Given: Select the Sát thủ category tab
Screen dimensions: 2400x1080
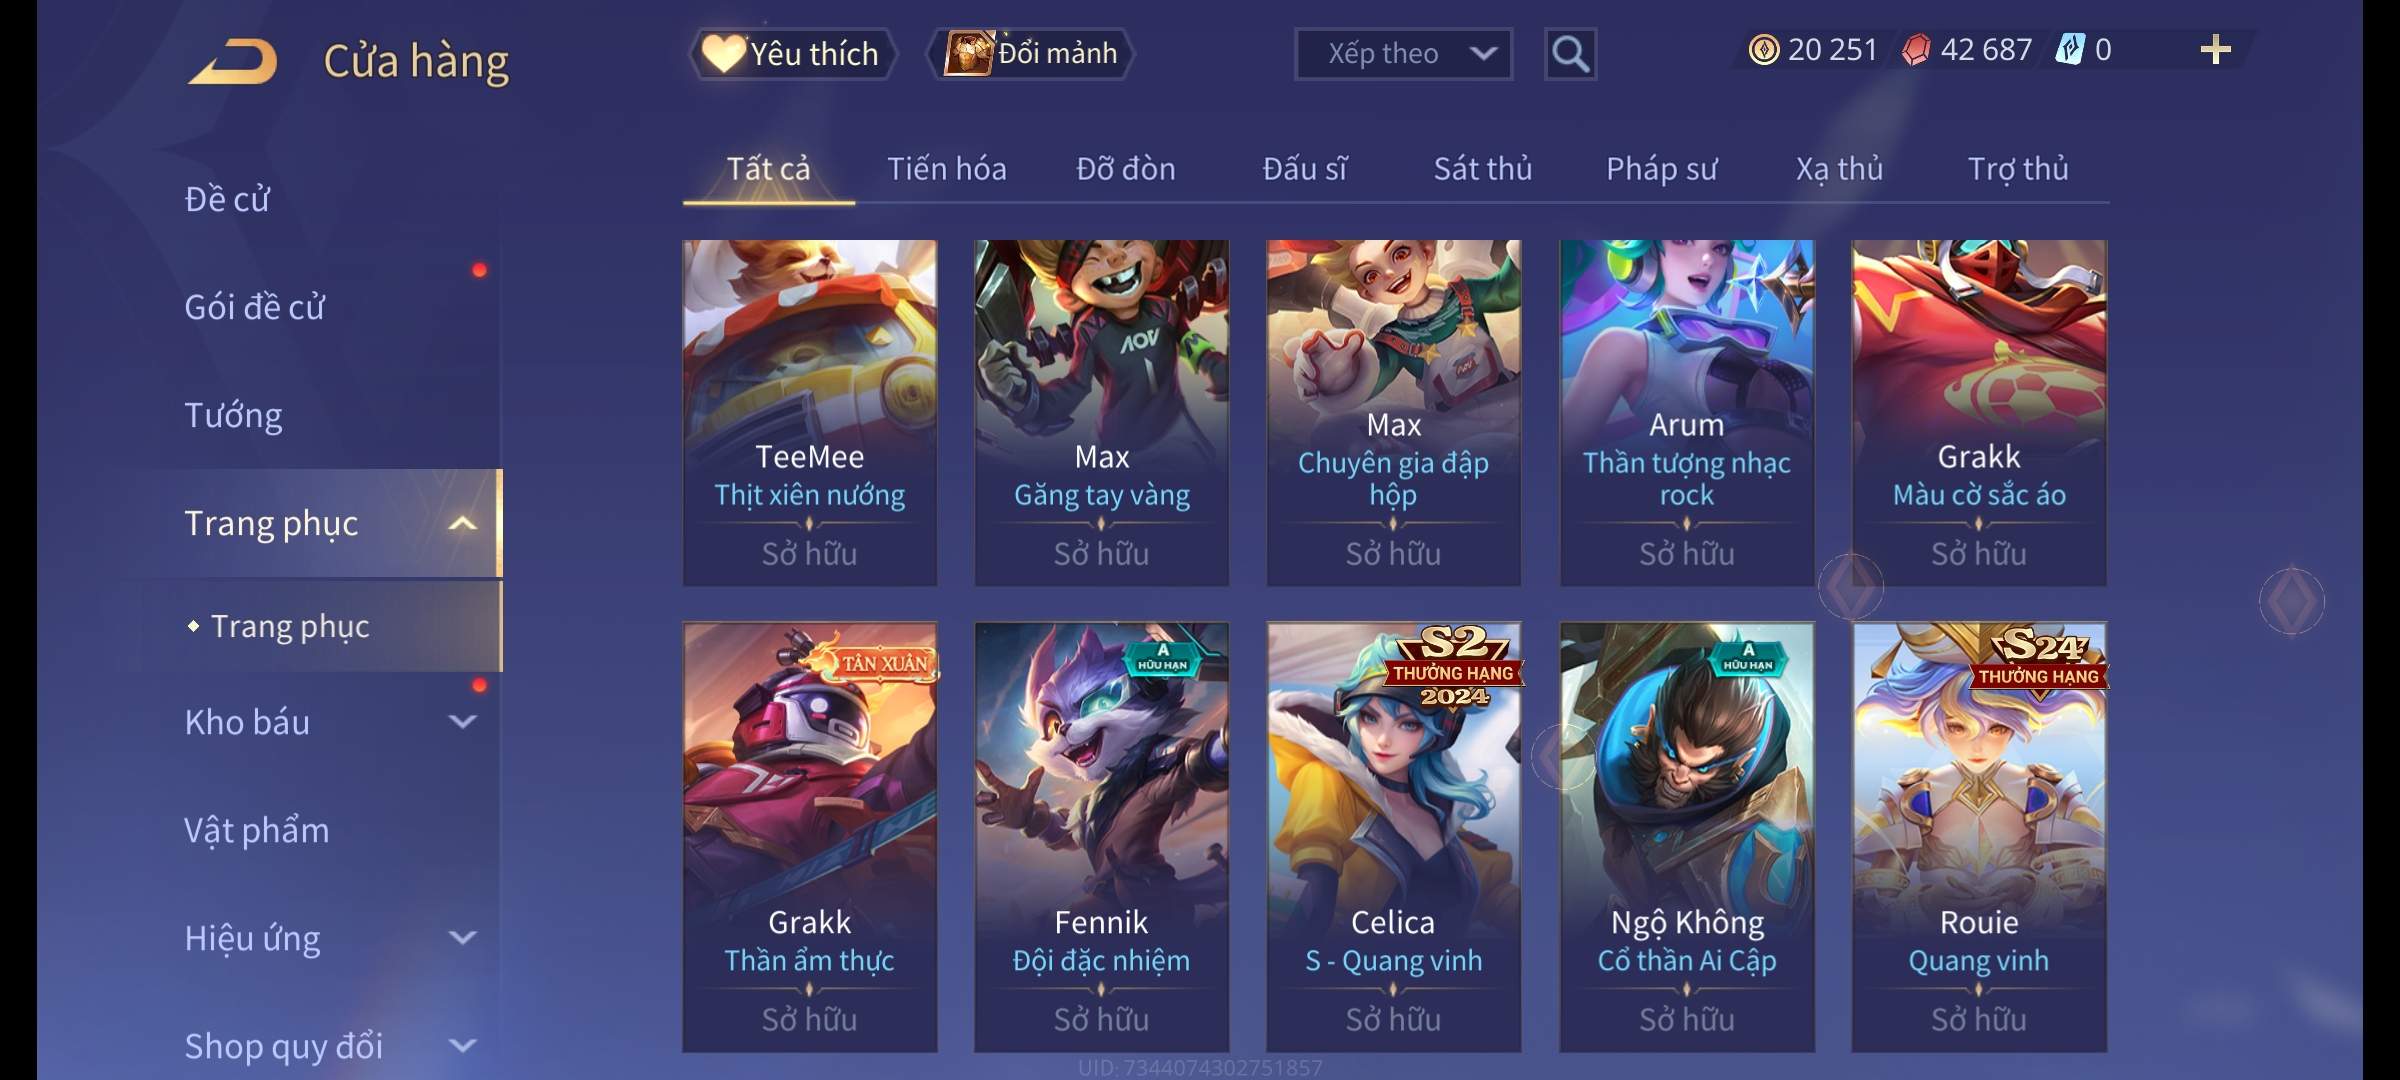Looking at the screenshot, I should tap(1483, 169).
